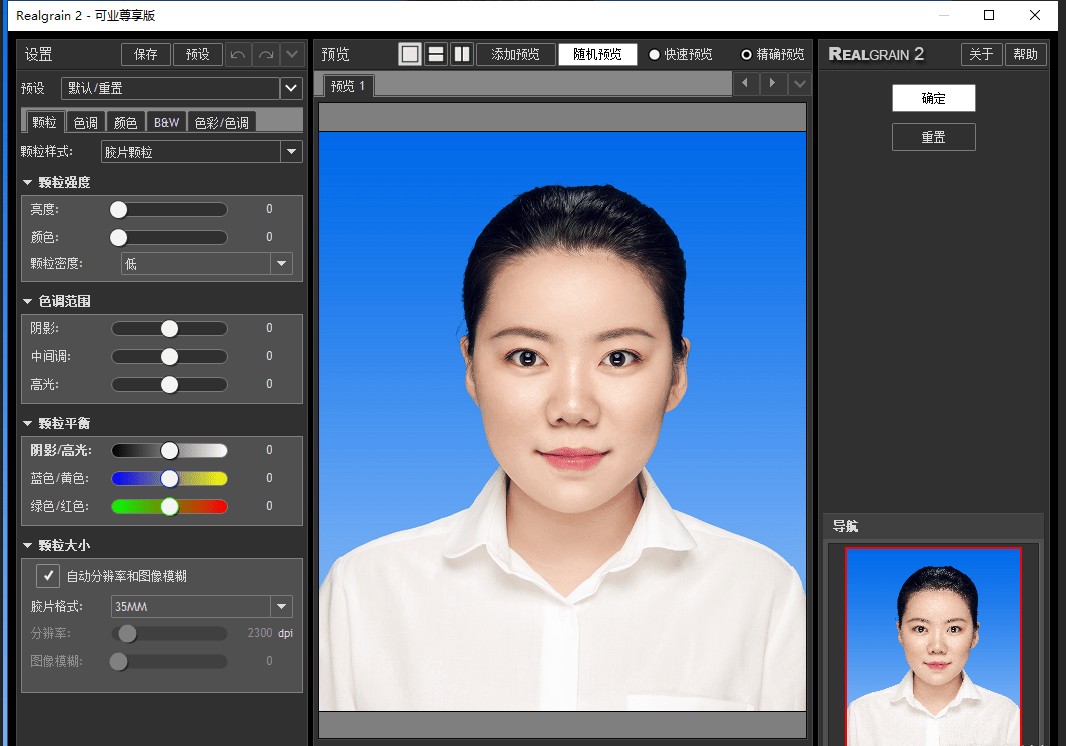
Task: Click the 保存 button
Action: click(145, 54)
